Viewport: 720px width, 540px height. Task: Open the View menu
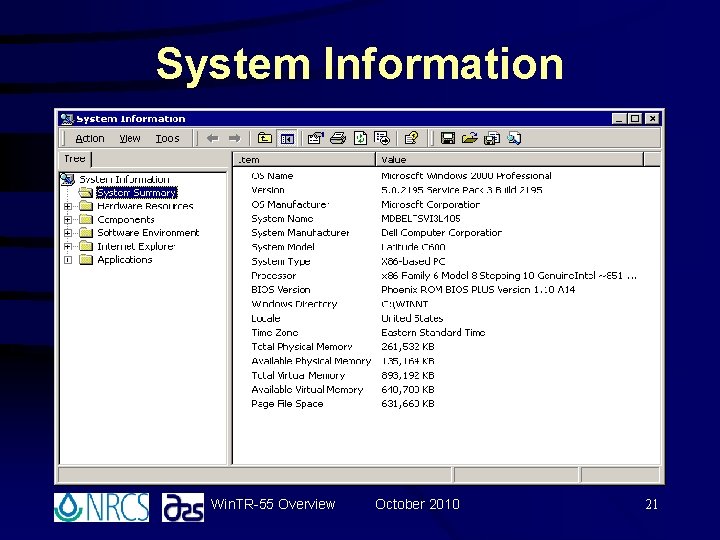point(130,138)
